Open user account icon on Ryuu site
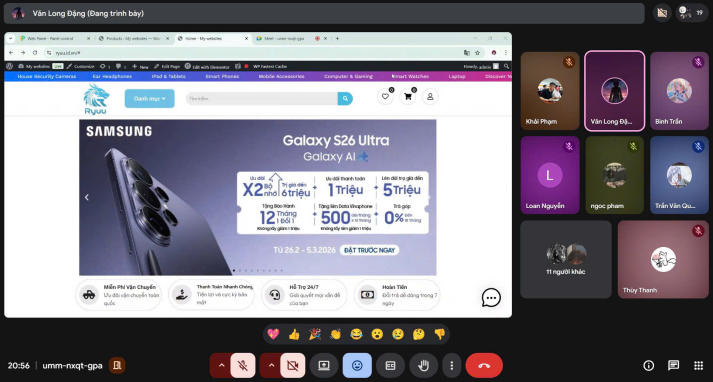 tap(430, 96)
